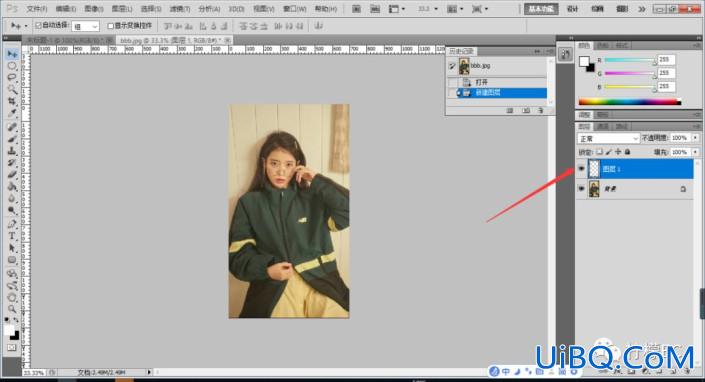The width and height of the screenshot is (705, 382).
Task: Select the Eraser tool
Action: point(12,174)
